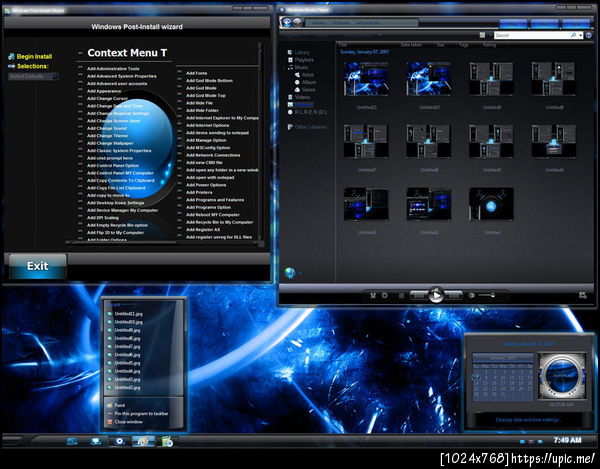Open the Select Defaults dropdown
This screenshot has height=469, width=600.
pos(33,76)
